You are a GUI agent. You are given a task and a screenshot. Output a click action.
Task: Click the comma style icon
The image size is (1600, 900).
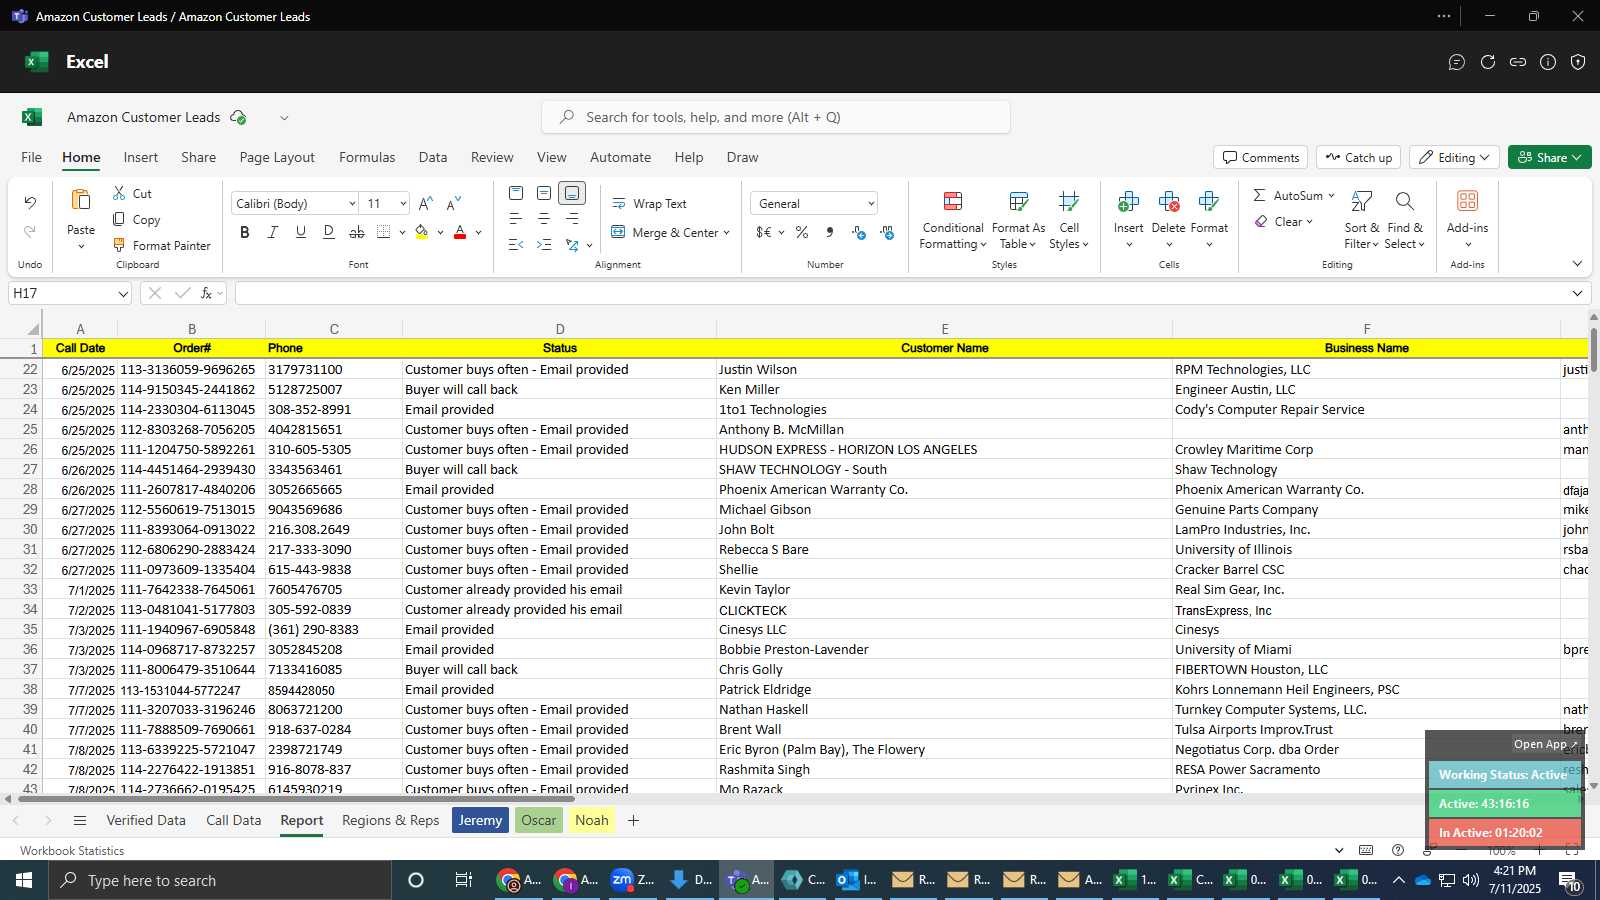tap(830, 232)
